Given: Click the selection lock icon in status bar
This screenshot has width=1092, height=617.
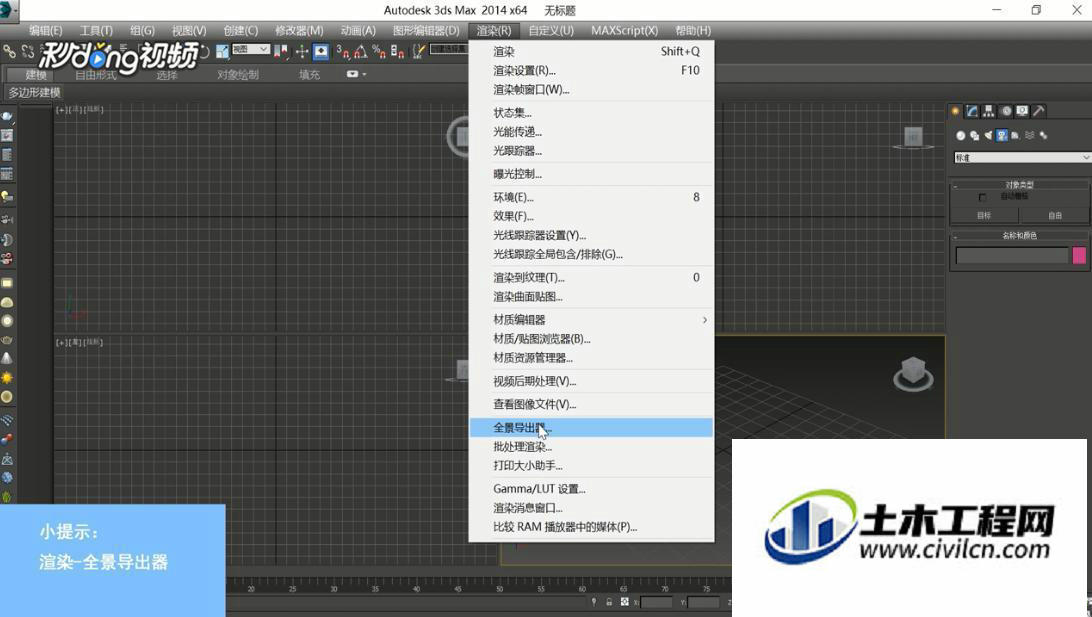Looking at the screenshot, I should [x=609, y=602].
